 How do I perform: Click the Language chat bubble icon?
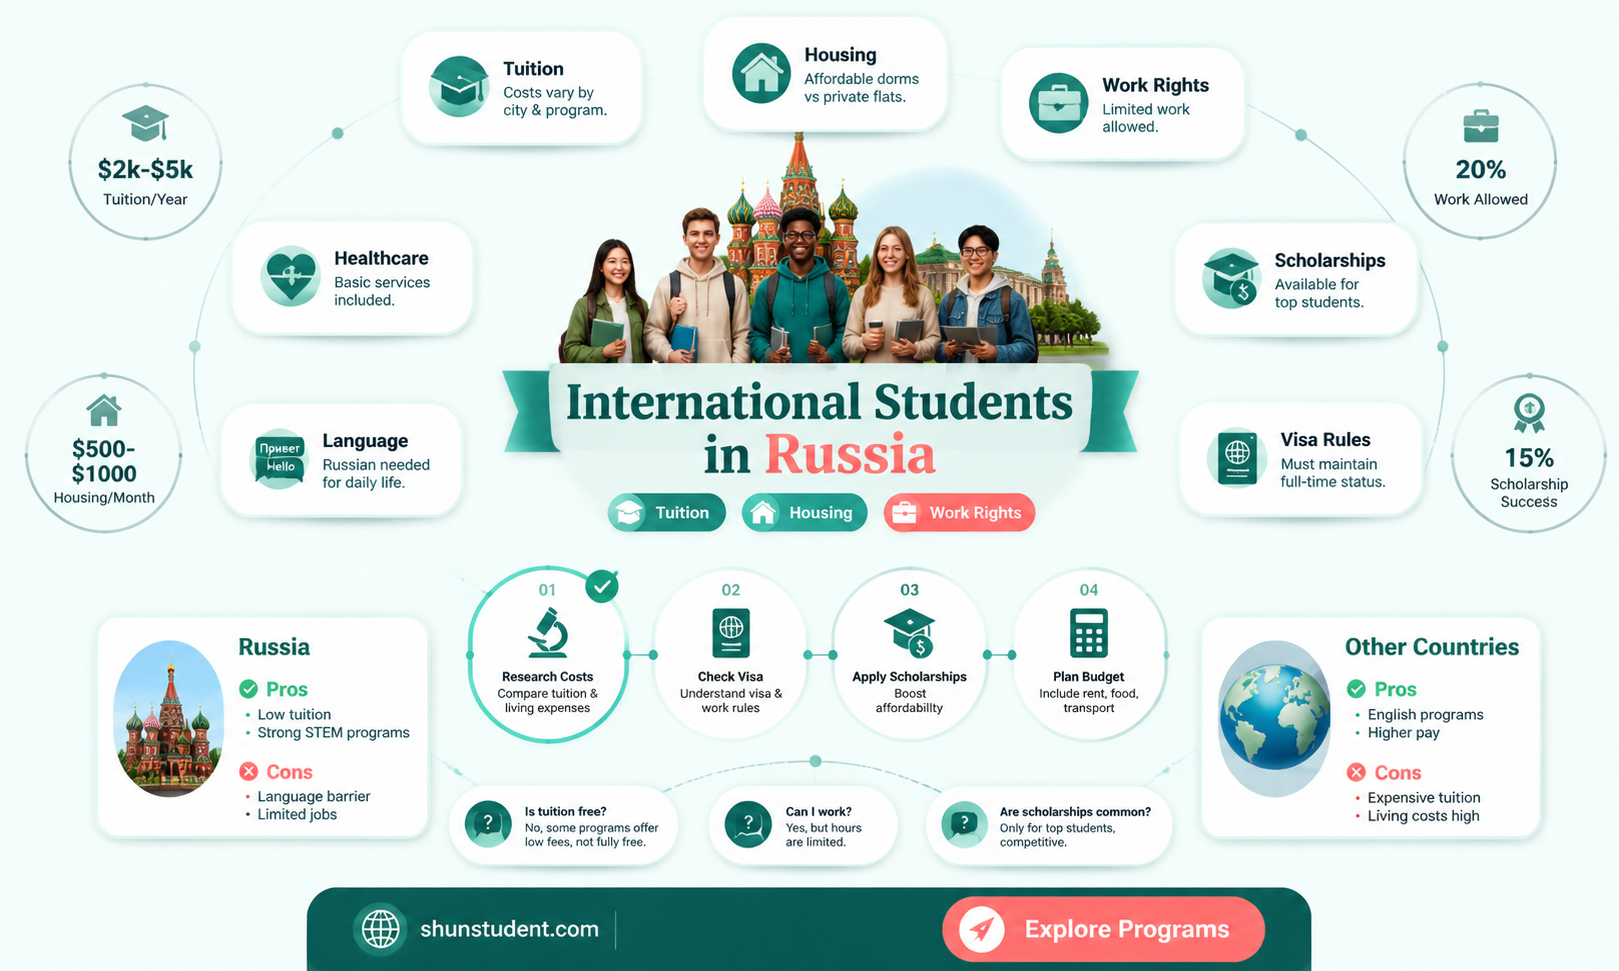click(x=279, y=460)
